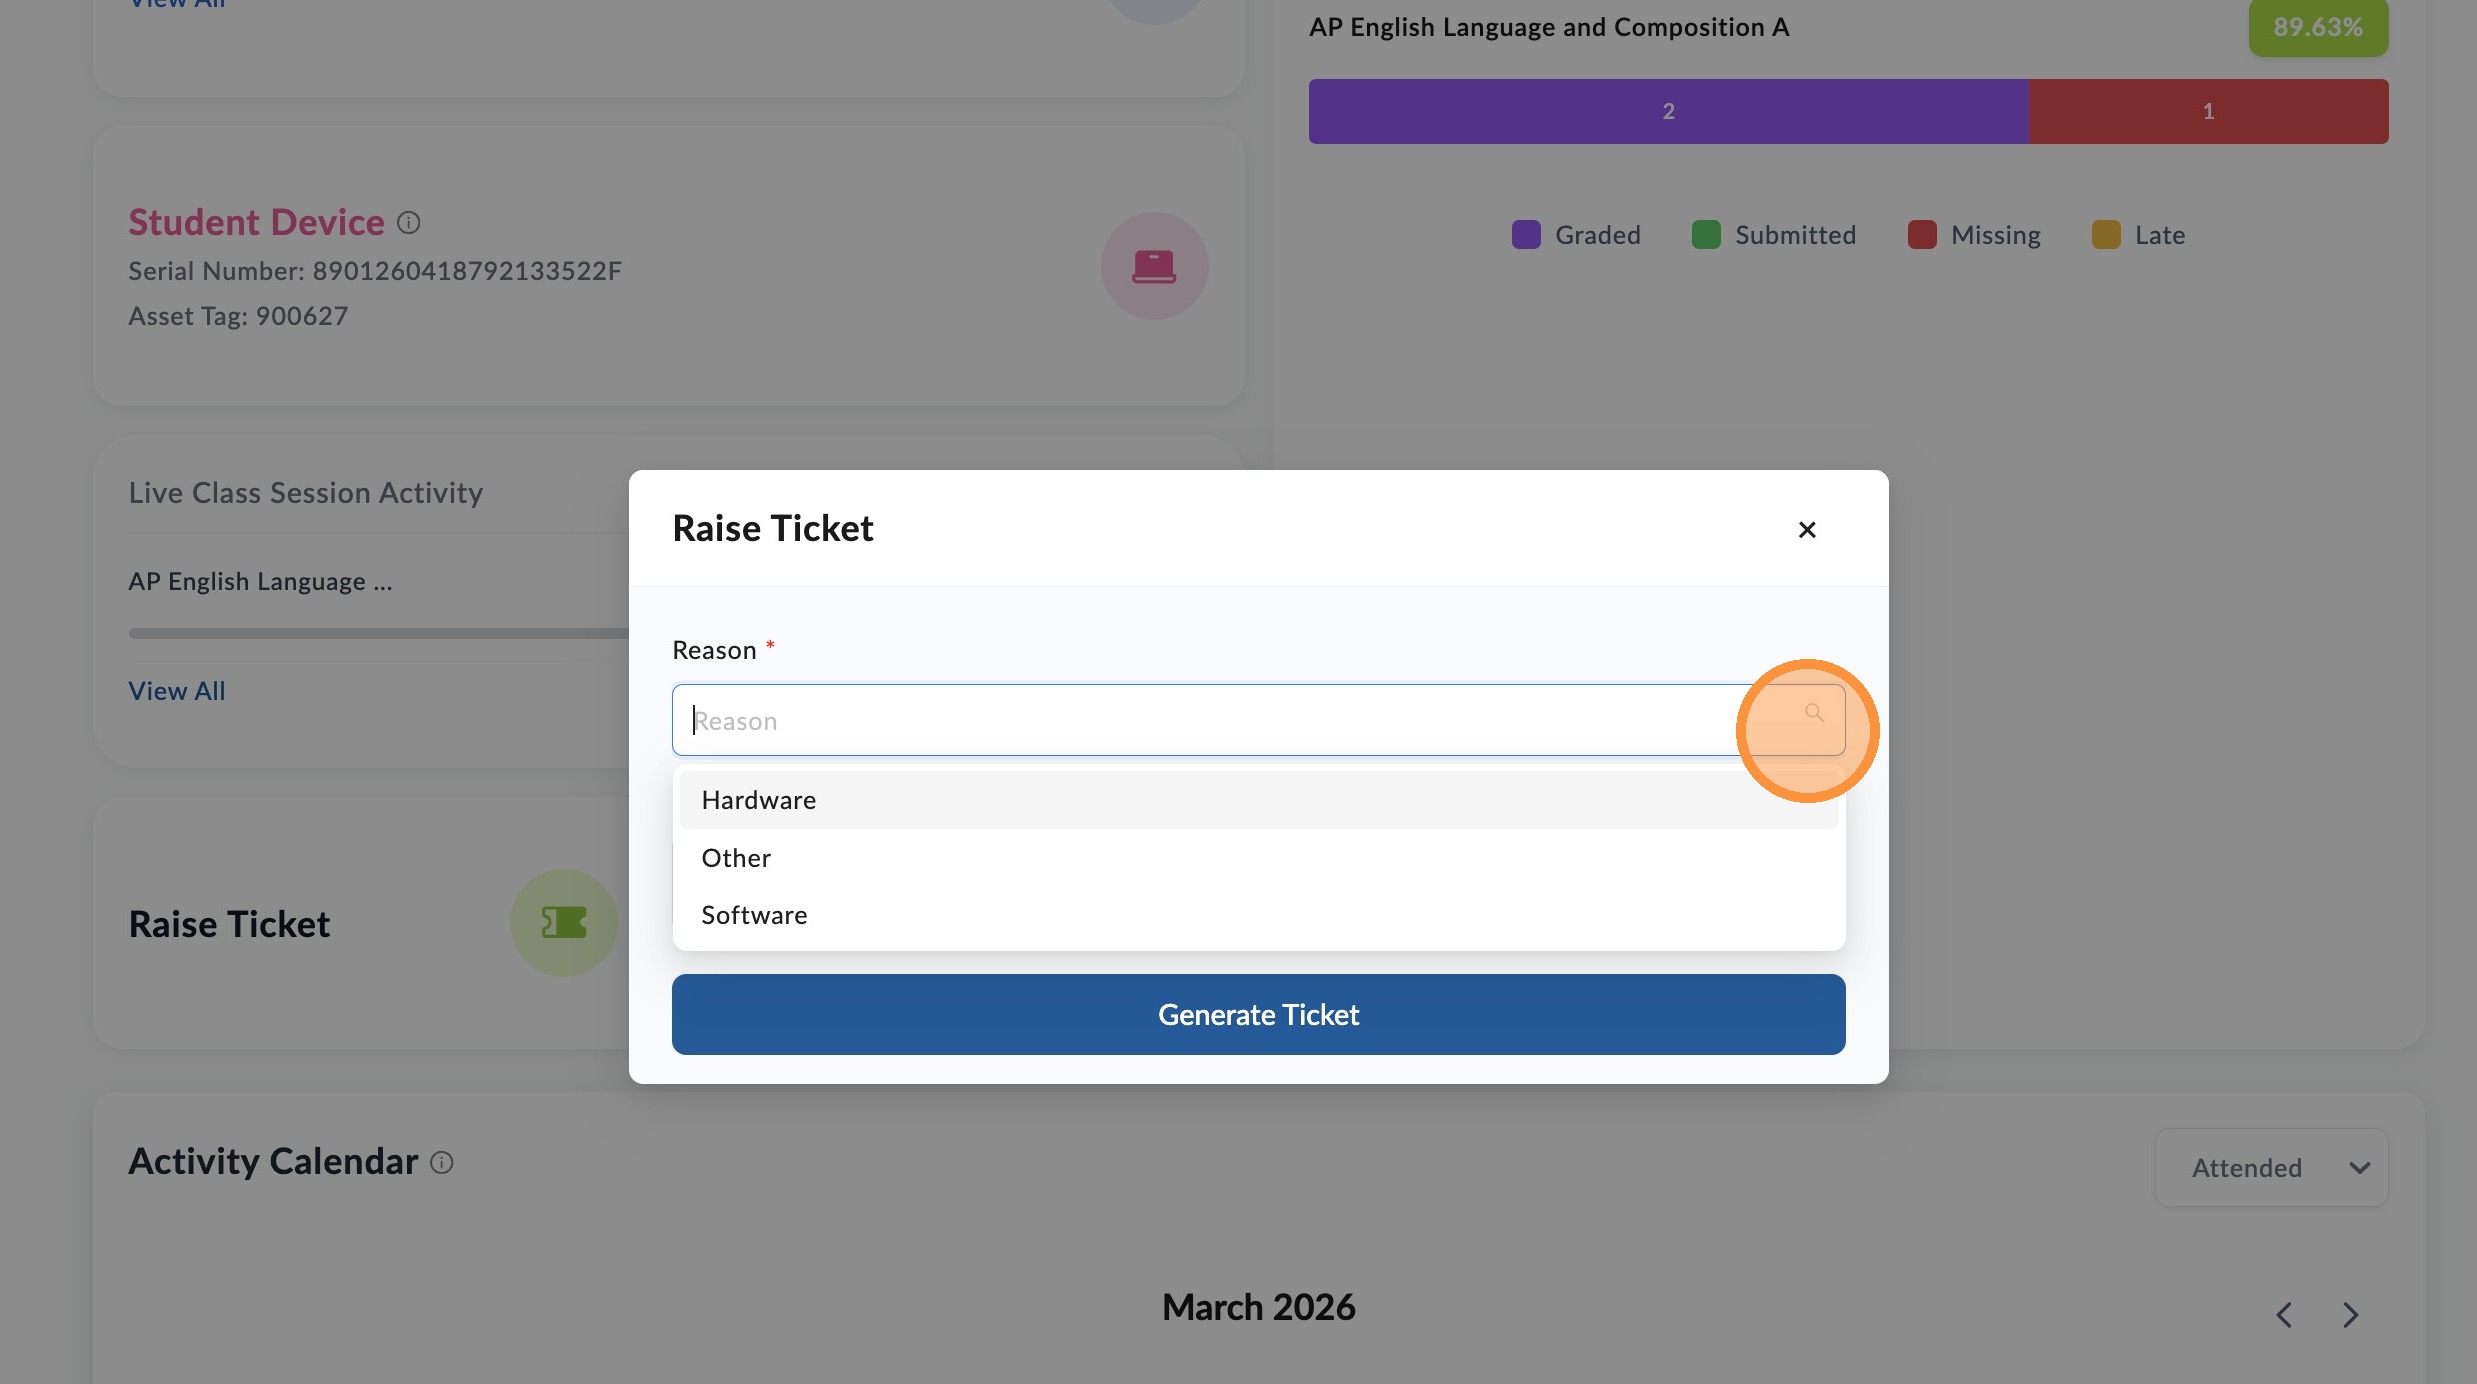Close the Raise Ticket dialog
Viewport: 2477px width, 1384px height.
pyautogui.click(x=1806, y=529)
